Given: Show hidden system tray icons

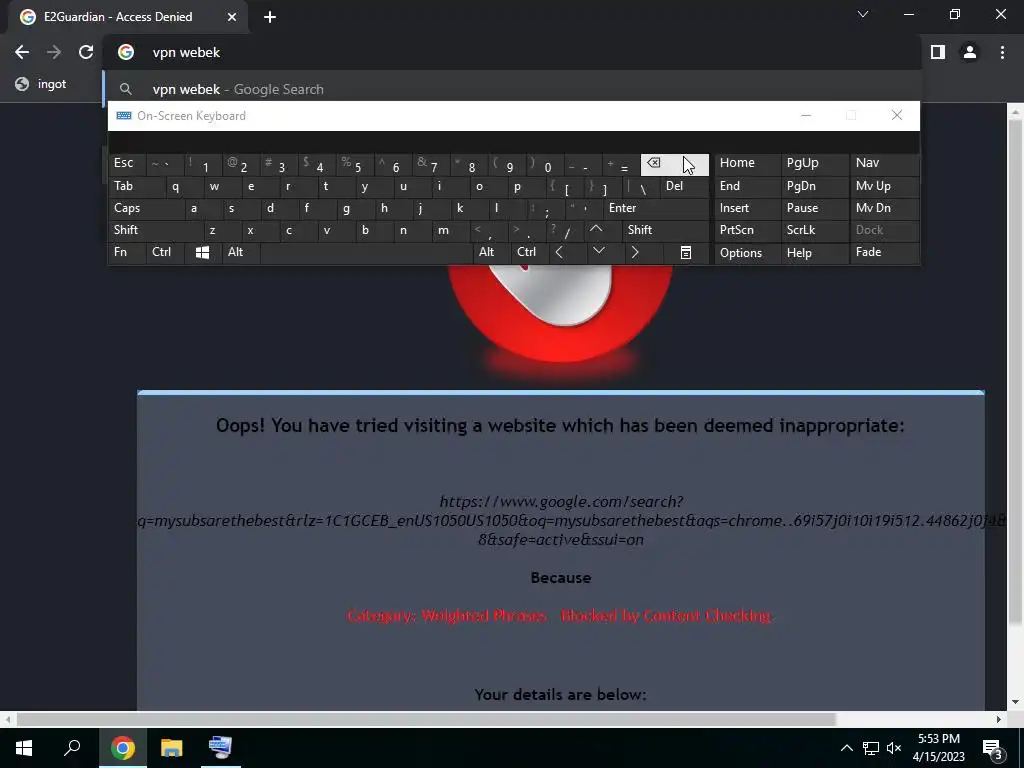Looking at the screenshot, I should 846,748.
